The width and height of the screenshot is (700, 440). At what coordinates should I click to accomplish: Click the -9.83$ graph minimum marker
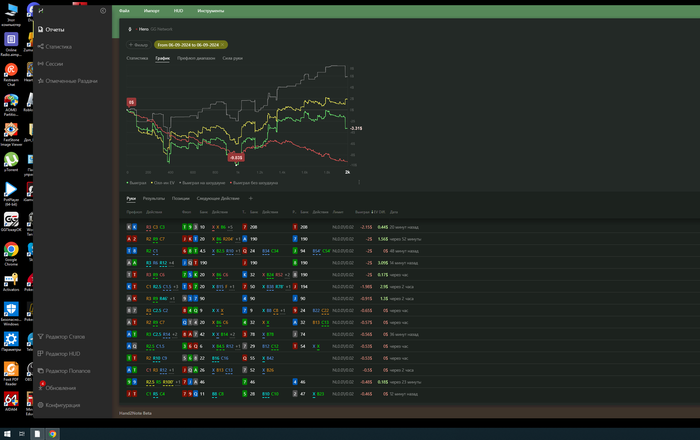[236, 158]
